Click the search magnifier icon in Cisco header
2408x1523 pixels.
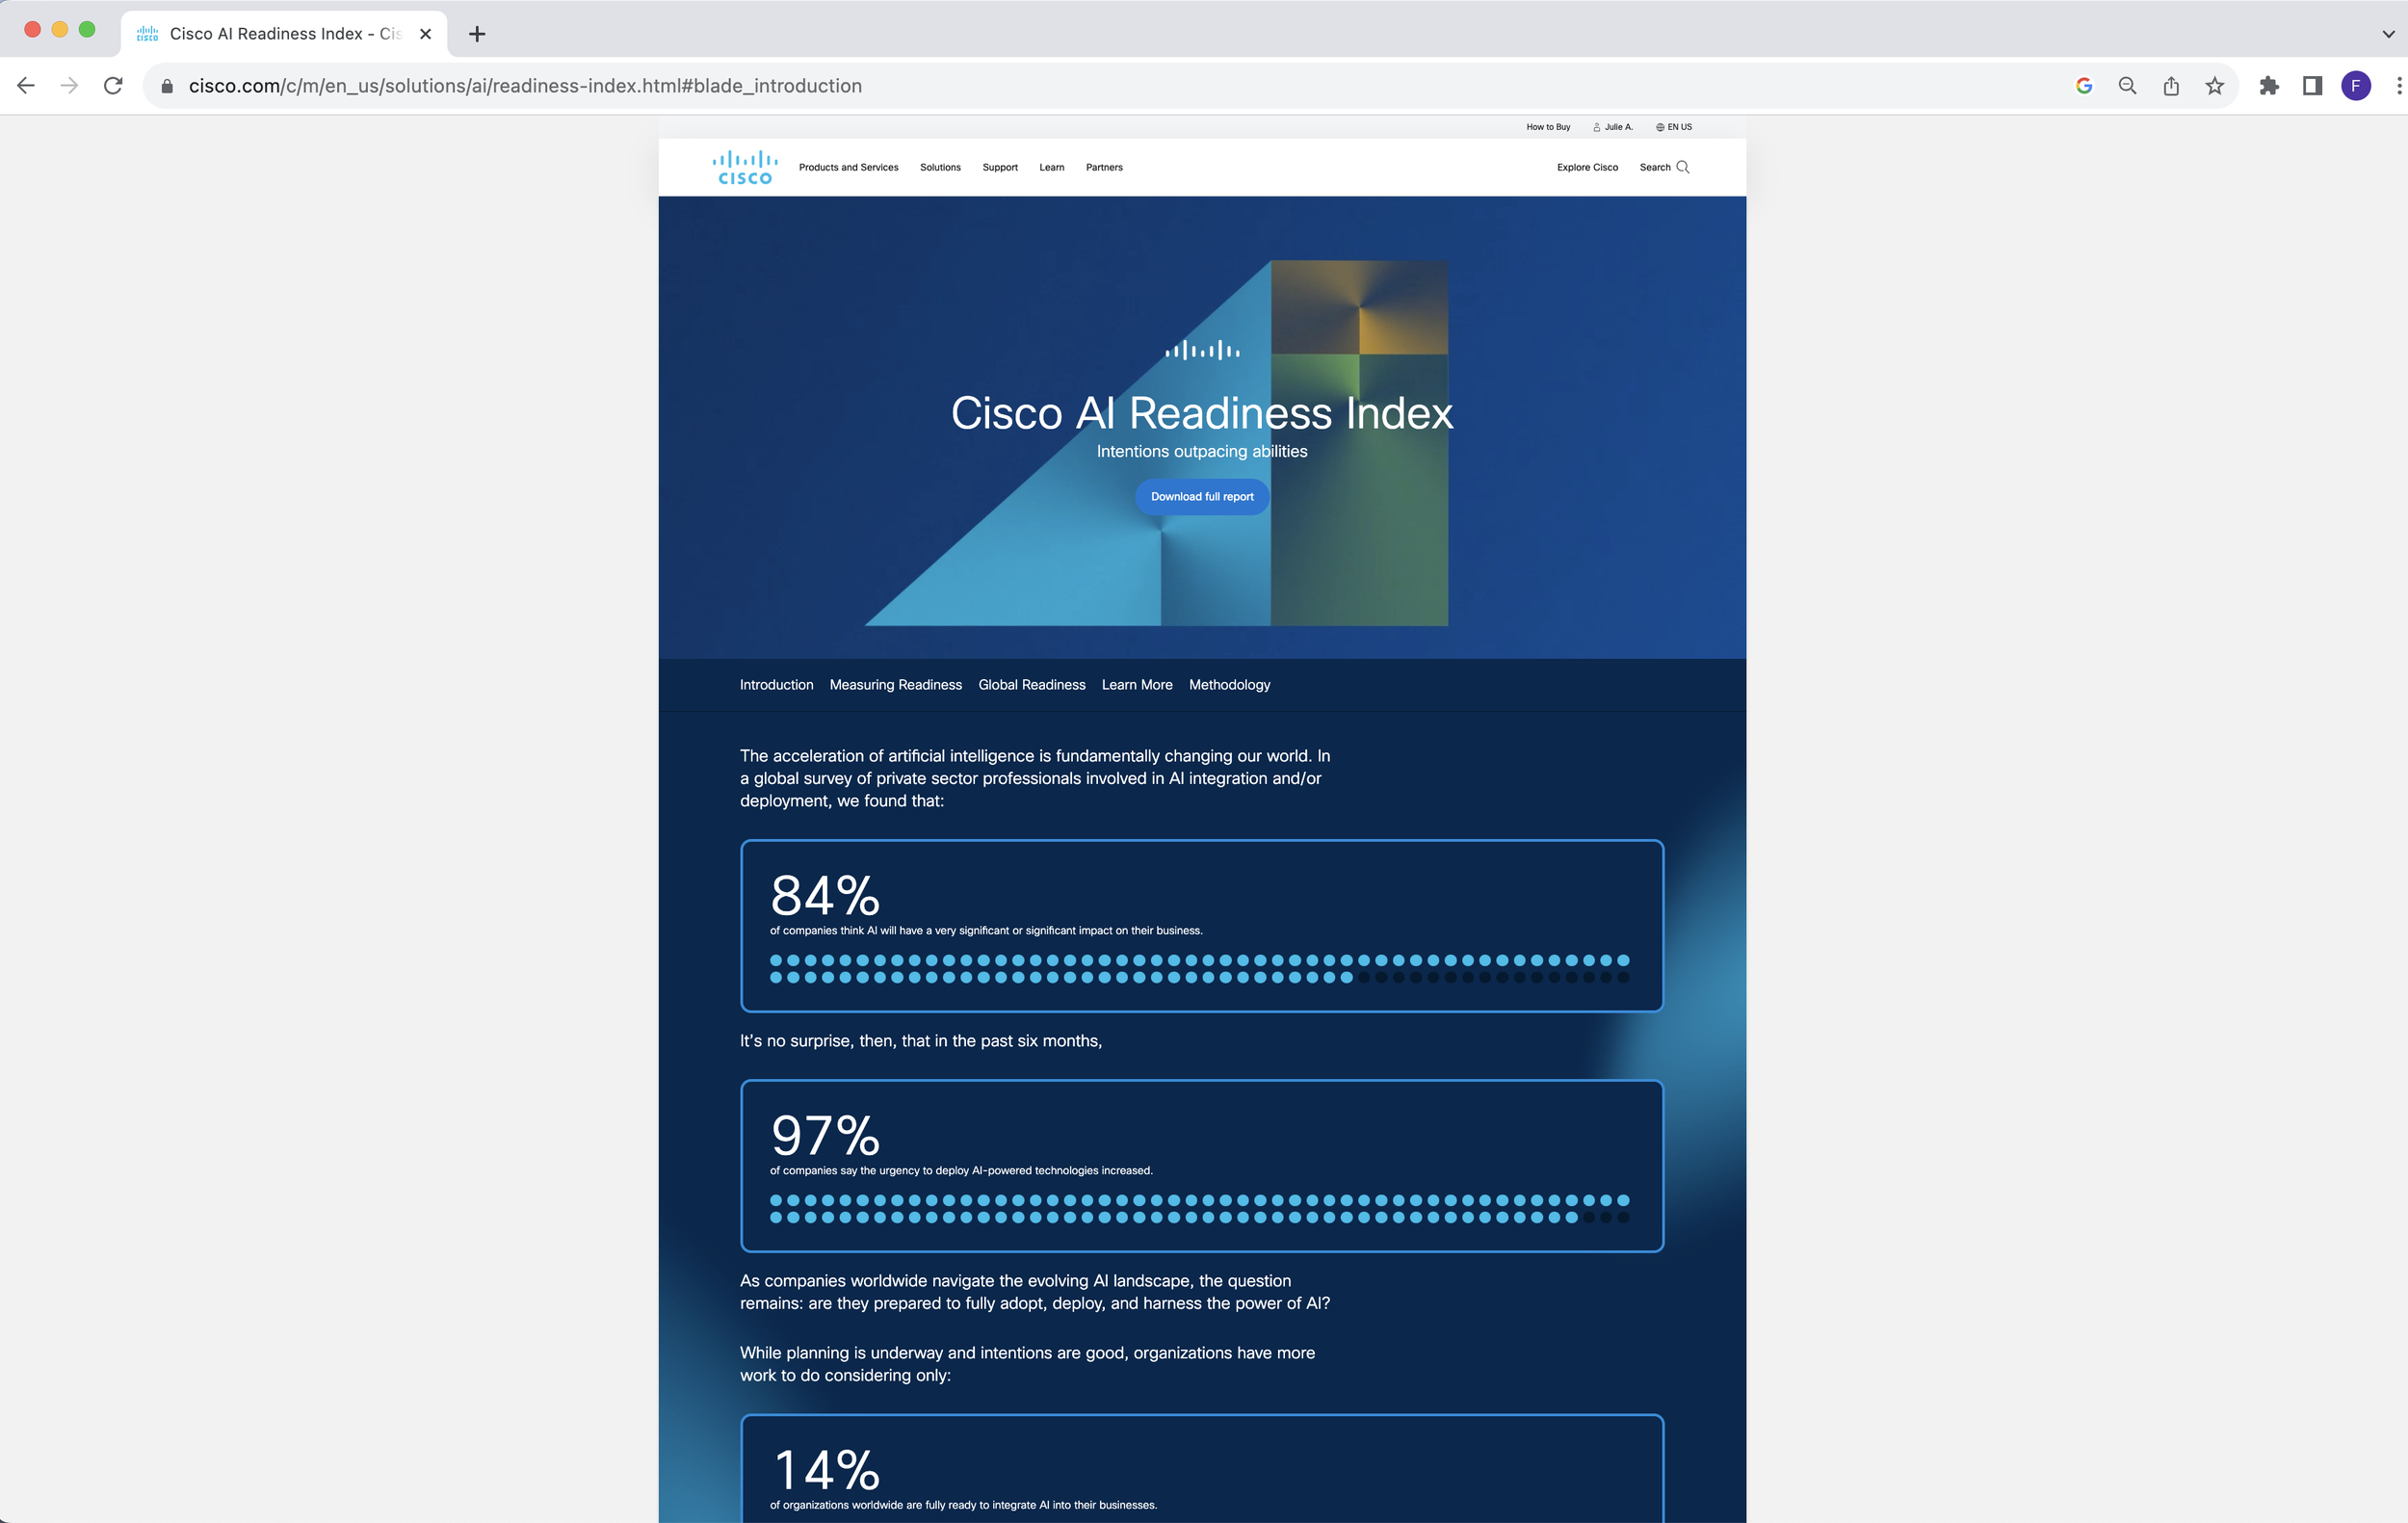pos(1683,167)
